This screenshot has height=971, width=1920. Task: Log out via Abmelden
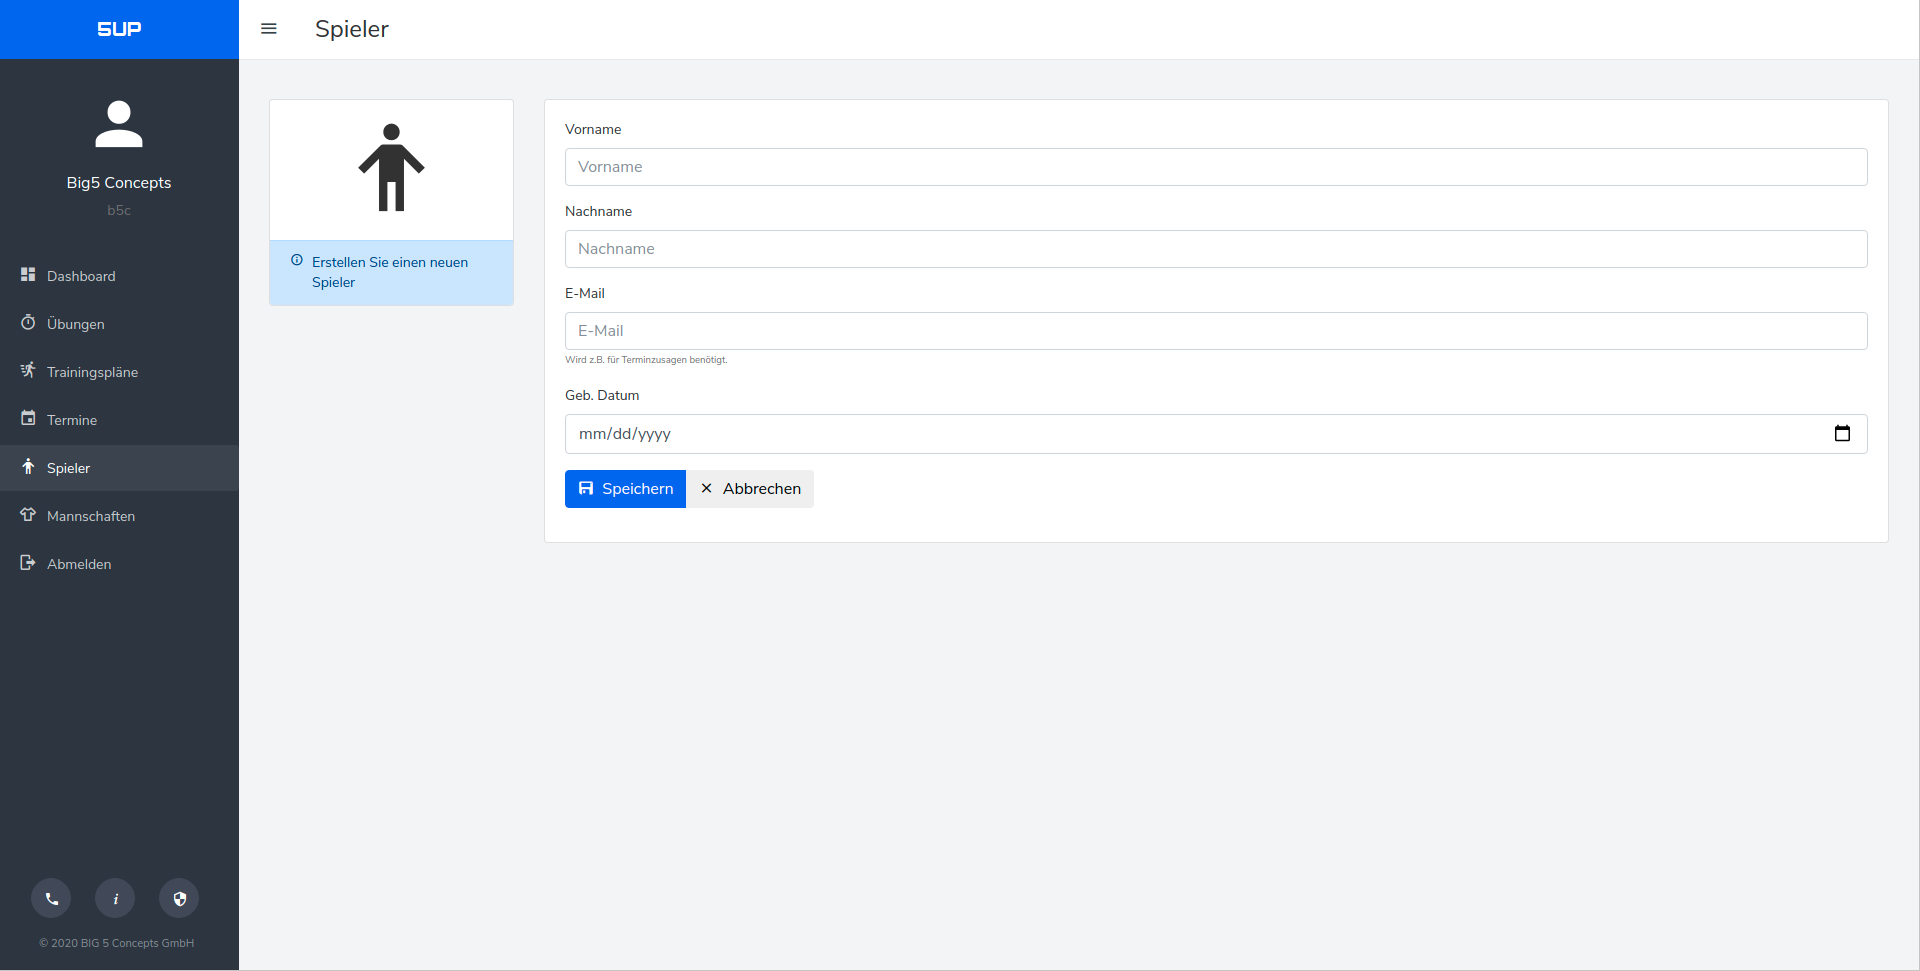click(79, 564)
